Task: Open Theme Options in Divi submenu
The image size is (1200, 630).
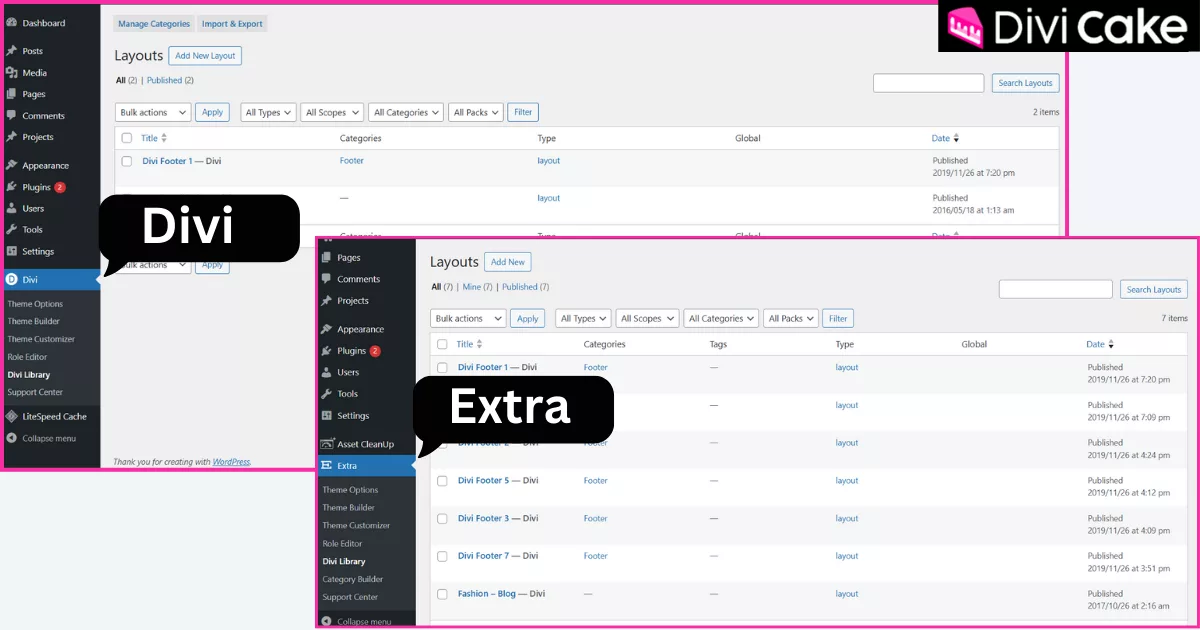Action: tap(35, 304)
